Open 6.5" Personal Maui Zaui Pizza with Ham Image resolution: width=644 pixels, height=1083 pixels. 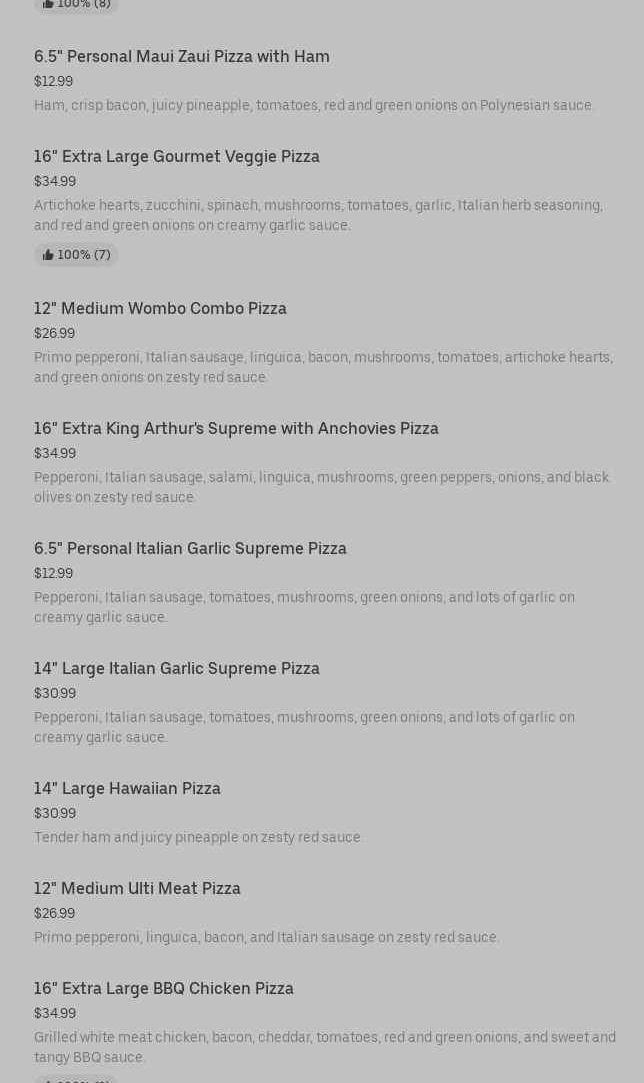coord(181,57)
